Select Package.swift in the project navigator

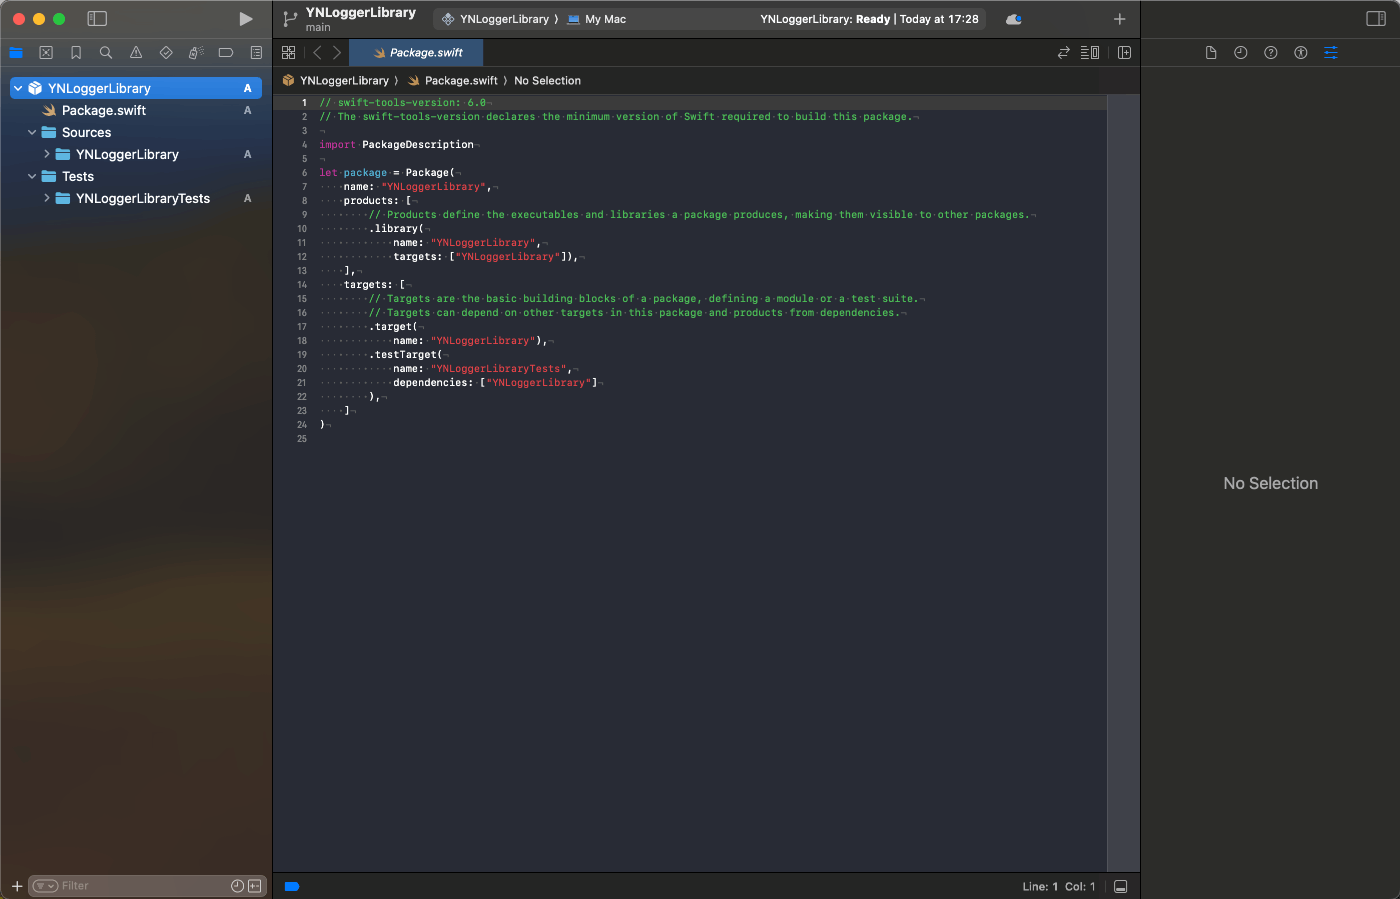click(x=104, y=110)
